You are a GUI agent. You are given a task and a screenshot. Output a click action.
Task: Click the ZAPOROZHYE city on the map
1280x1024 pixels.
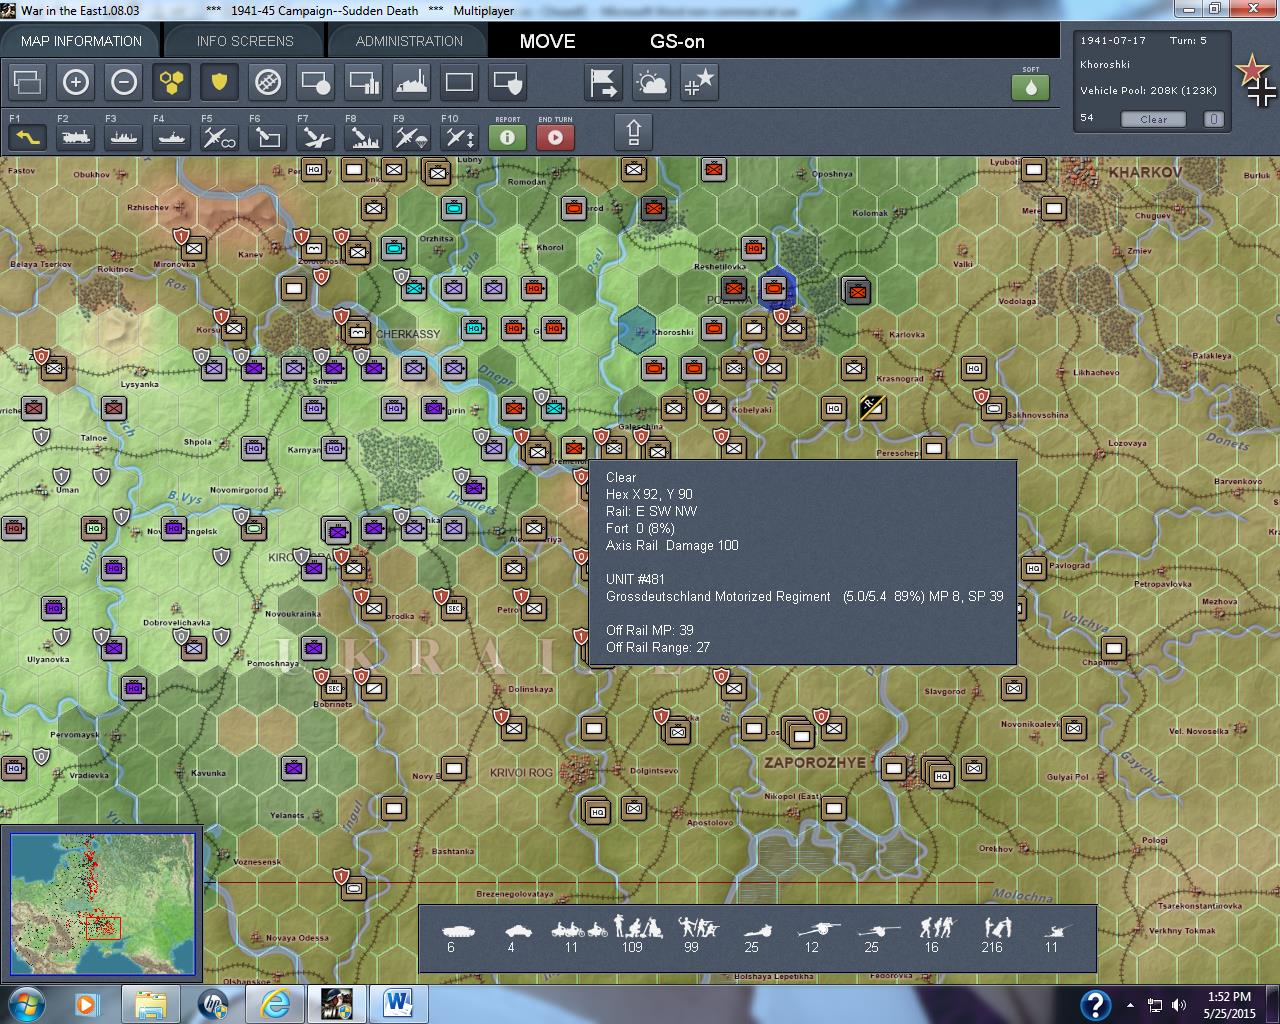(x=816, y=762)
